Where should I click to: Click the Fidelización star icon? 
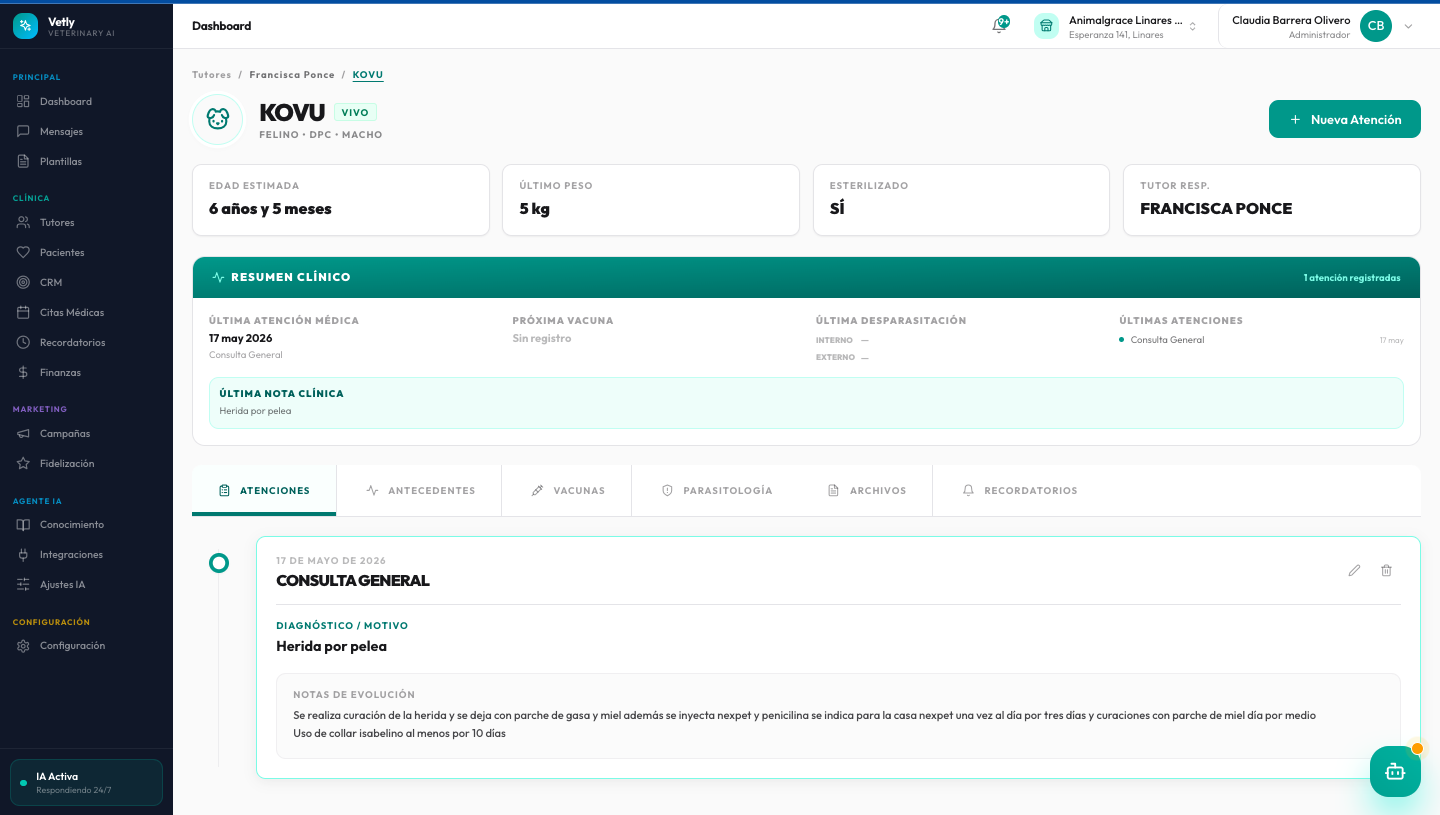coord(23,463)
